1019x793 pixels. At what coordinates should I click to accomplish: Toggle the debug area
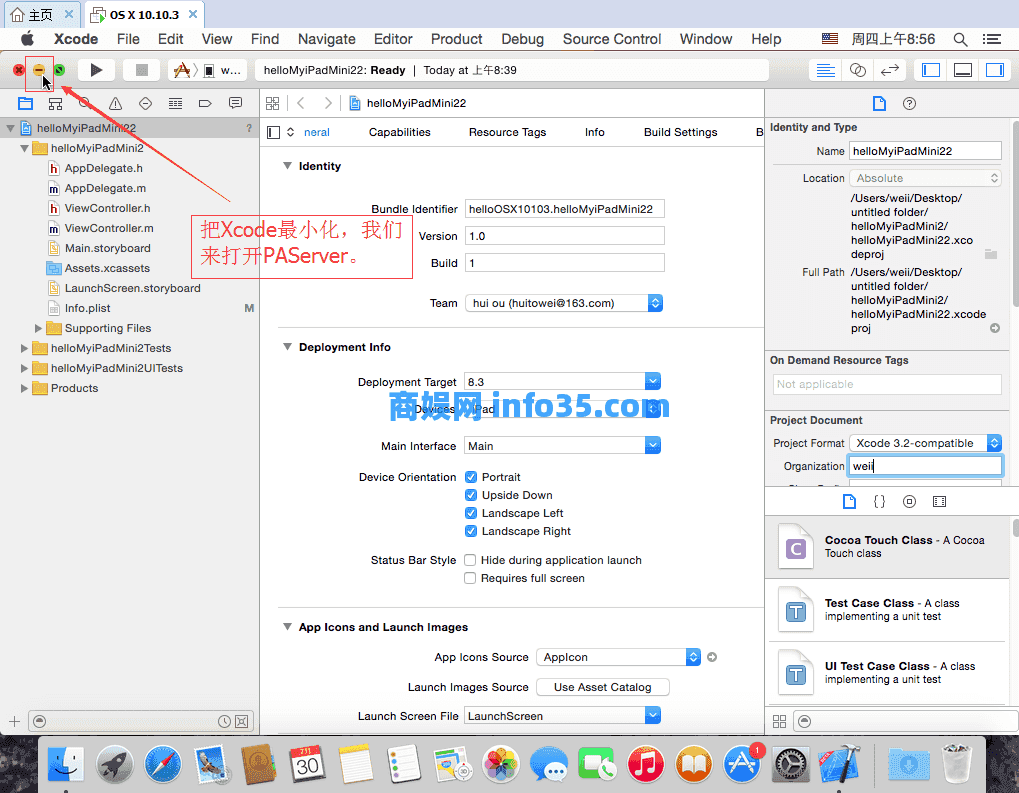click(962, 70)
